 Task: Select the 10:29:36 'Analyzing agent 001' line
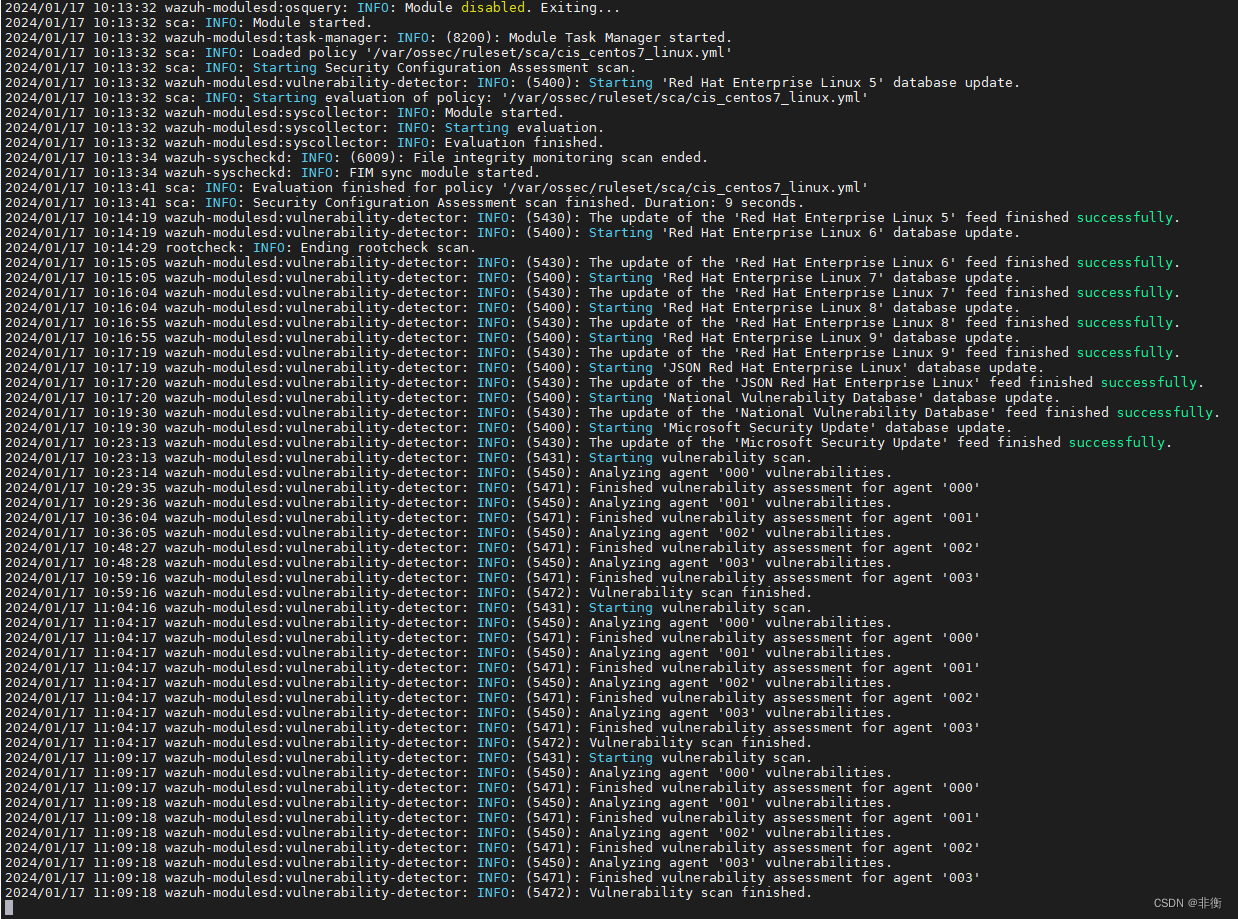448,503
